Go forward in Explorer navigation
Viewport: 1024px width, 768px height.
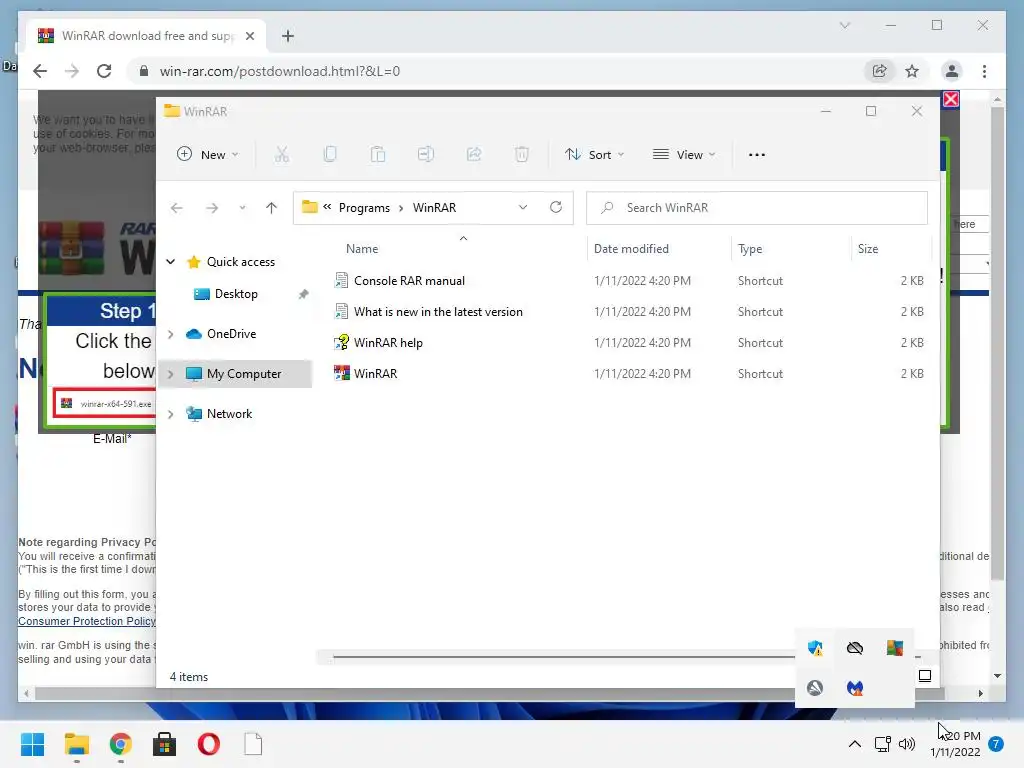click(212, 208)
